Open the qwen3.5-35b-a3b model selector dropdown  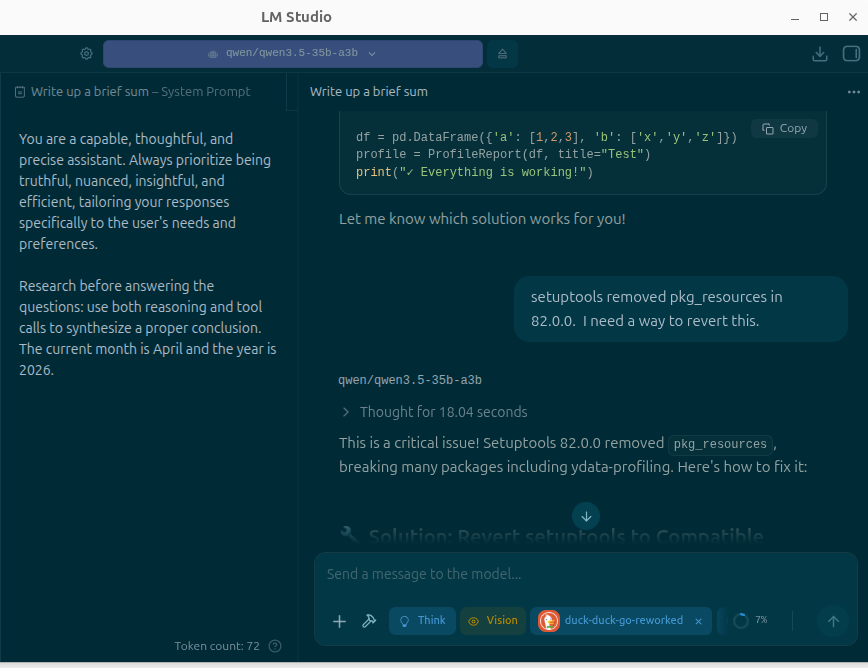[x=292, y=54]
